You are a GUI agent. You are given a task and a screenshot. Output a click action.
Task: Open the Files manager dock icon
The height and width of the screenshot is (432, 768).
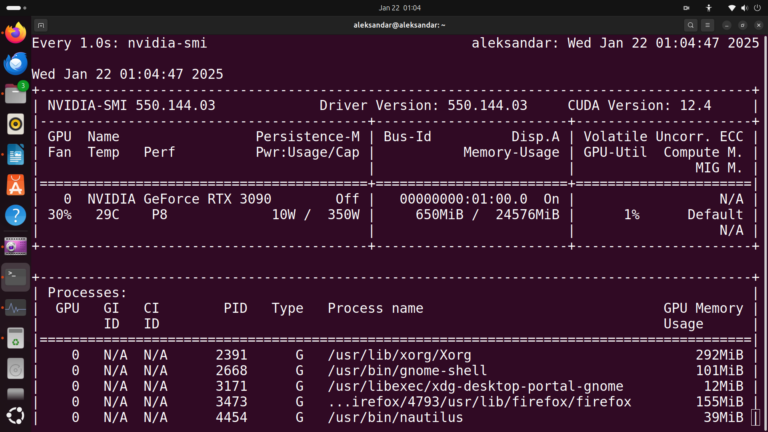[16, 94]
